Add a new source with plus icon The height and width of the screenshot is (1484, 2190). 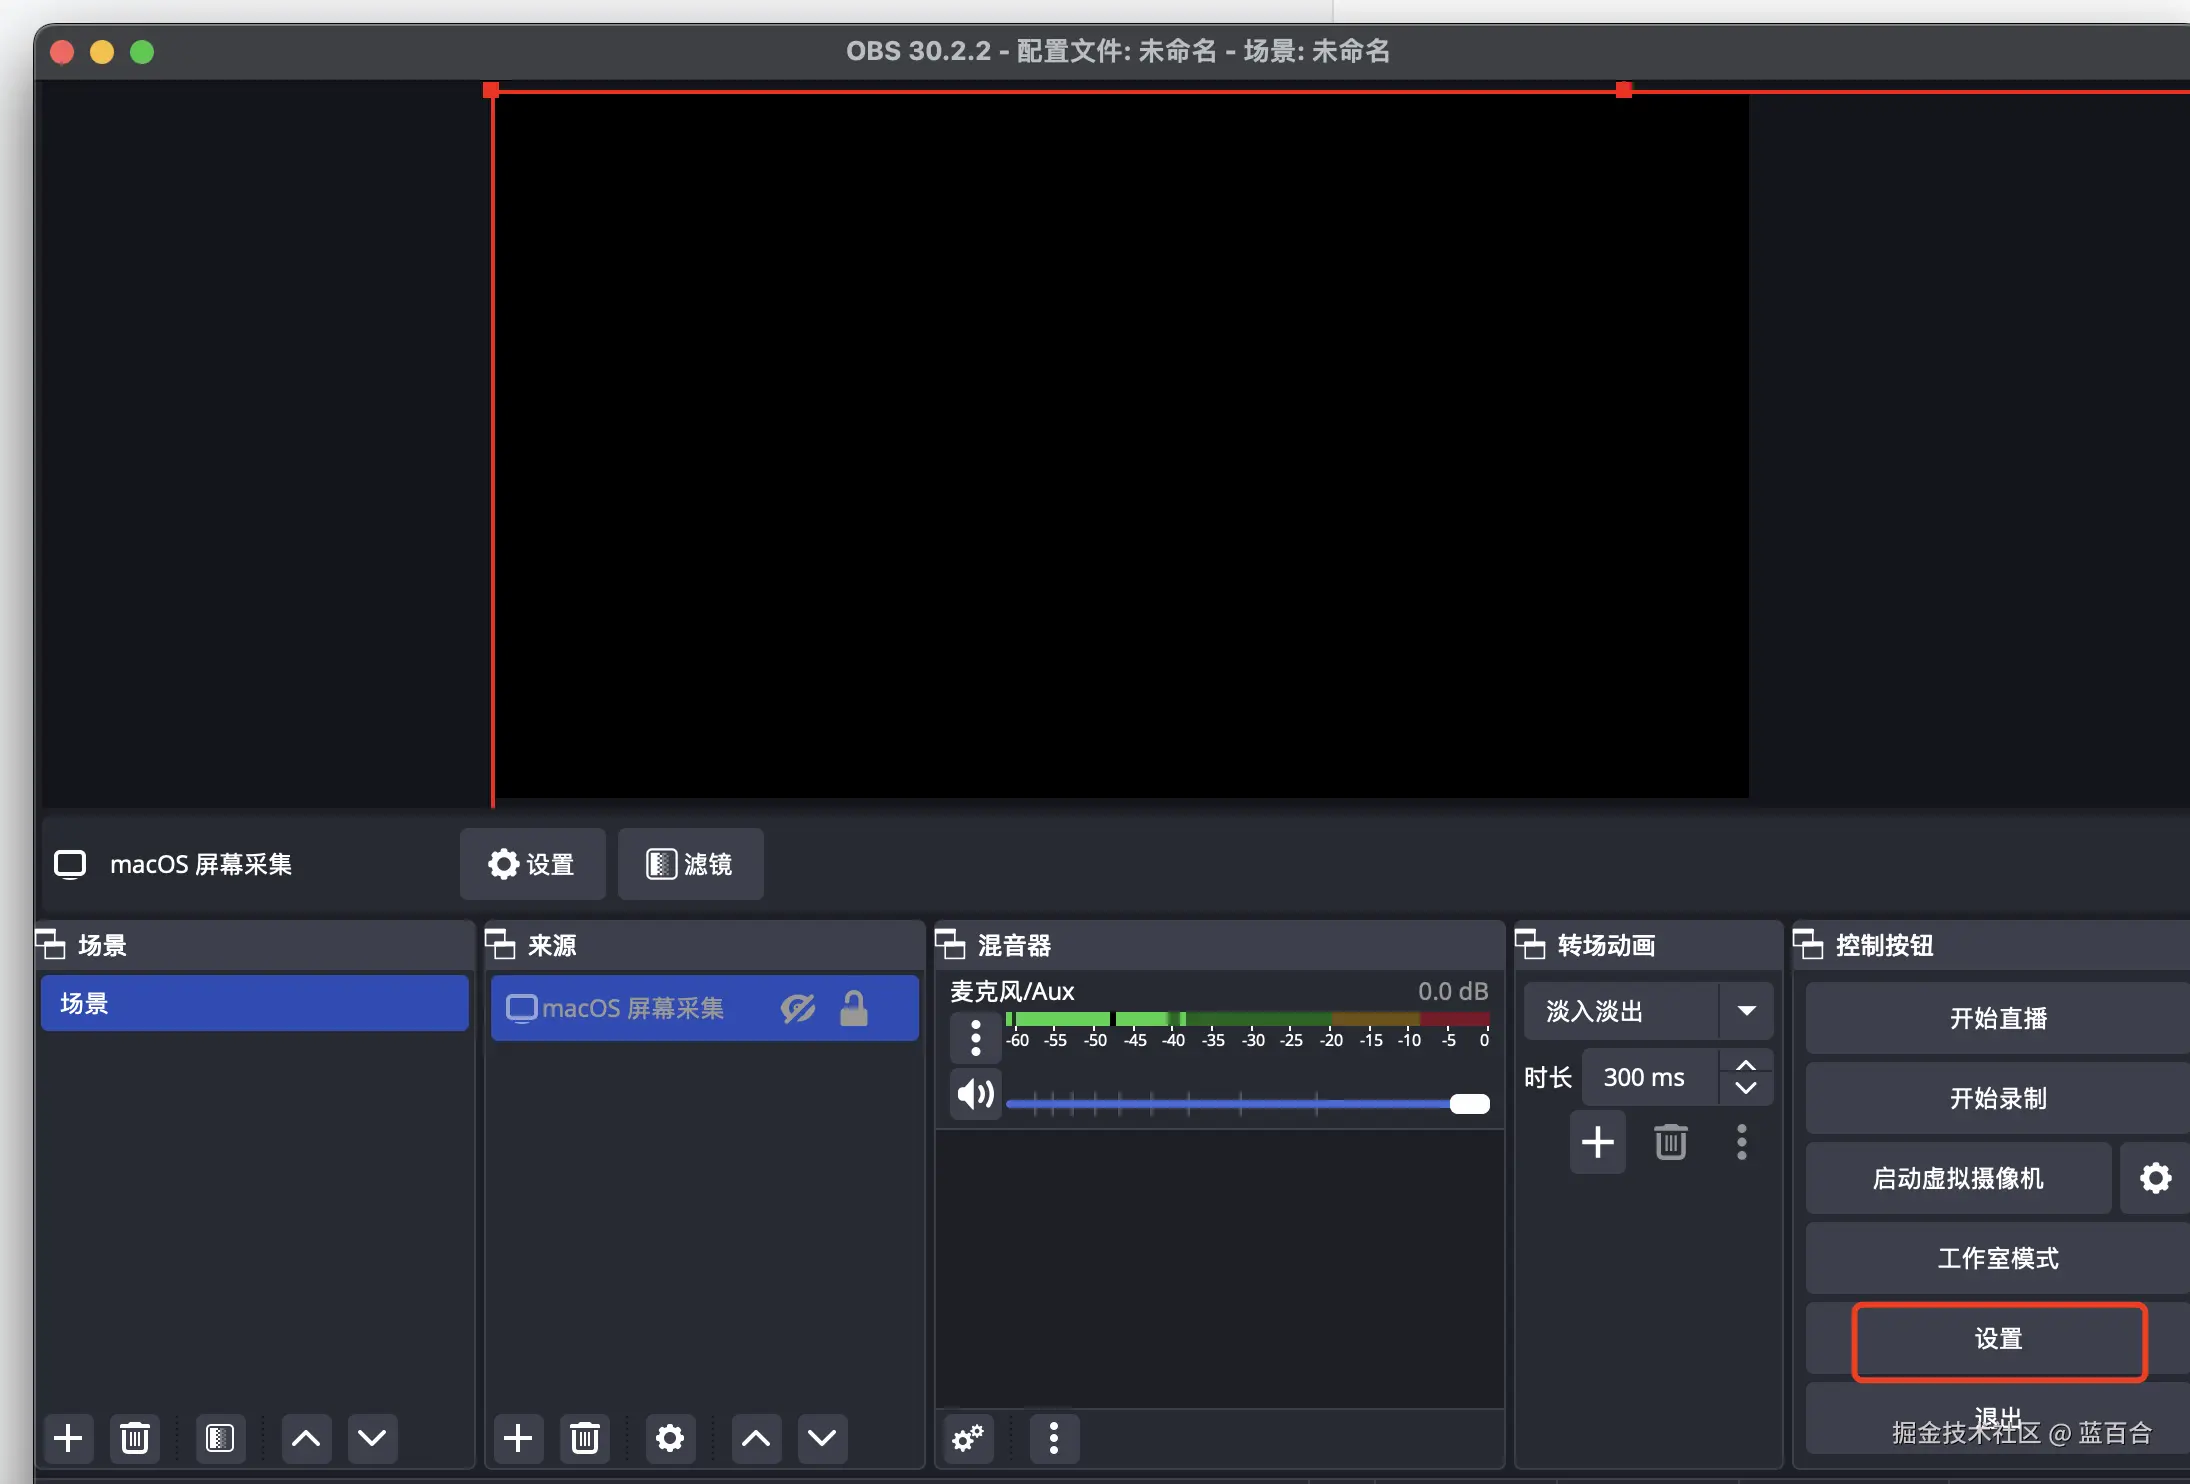pyautogui.click(x=518, y=1438)
